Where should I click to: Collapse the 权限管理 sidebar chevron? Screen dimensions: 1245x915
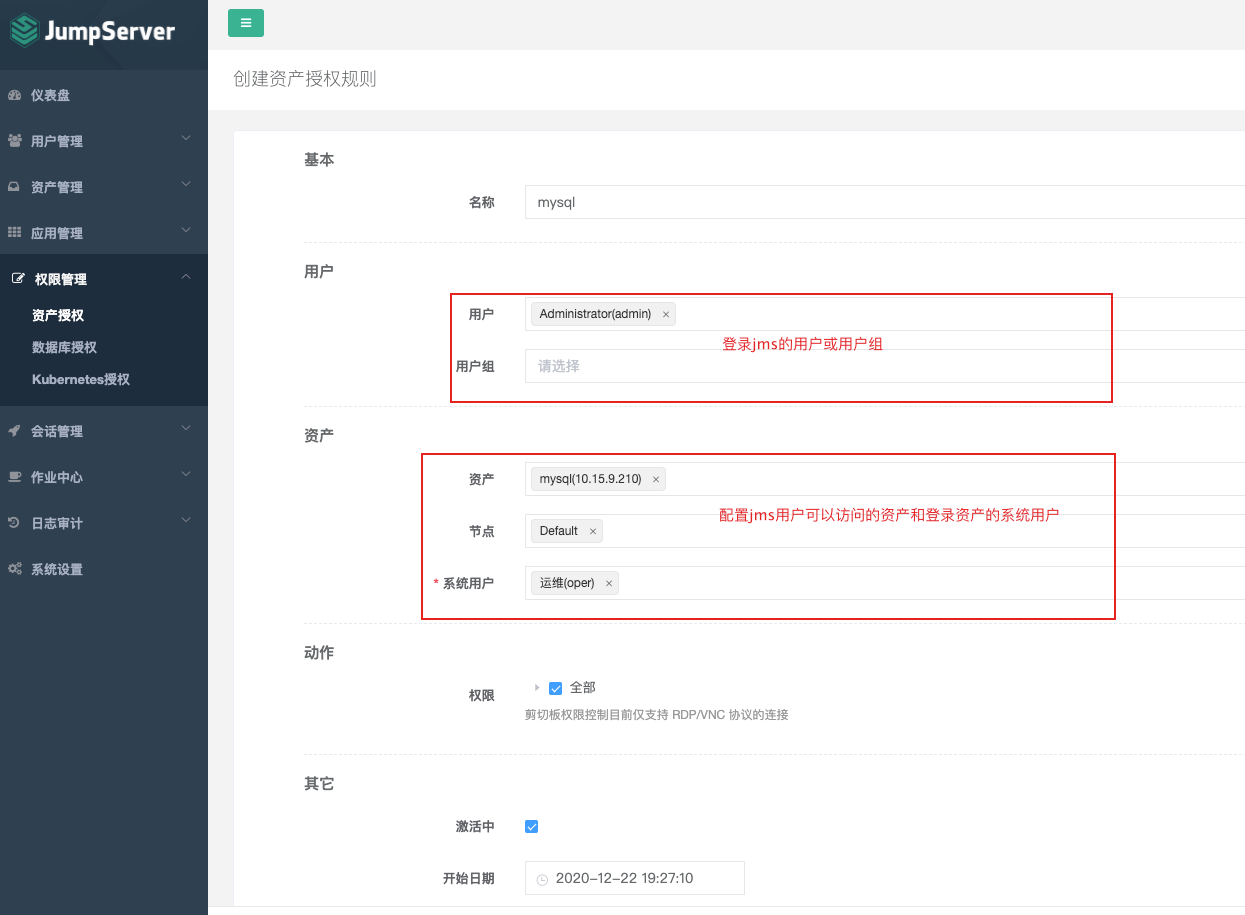[186, 278]
